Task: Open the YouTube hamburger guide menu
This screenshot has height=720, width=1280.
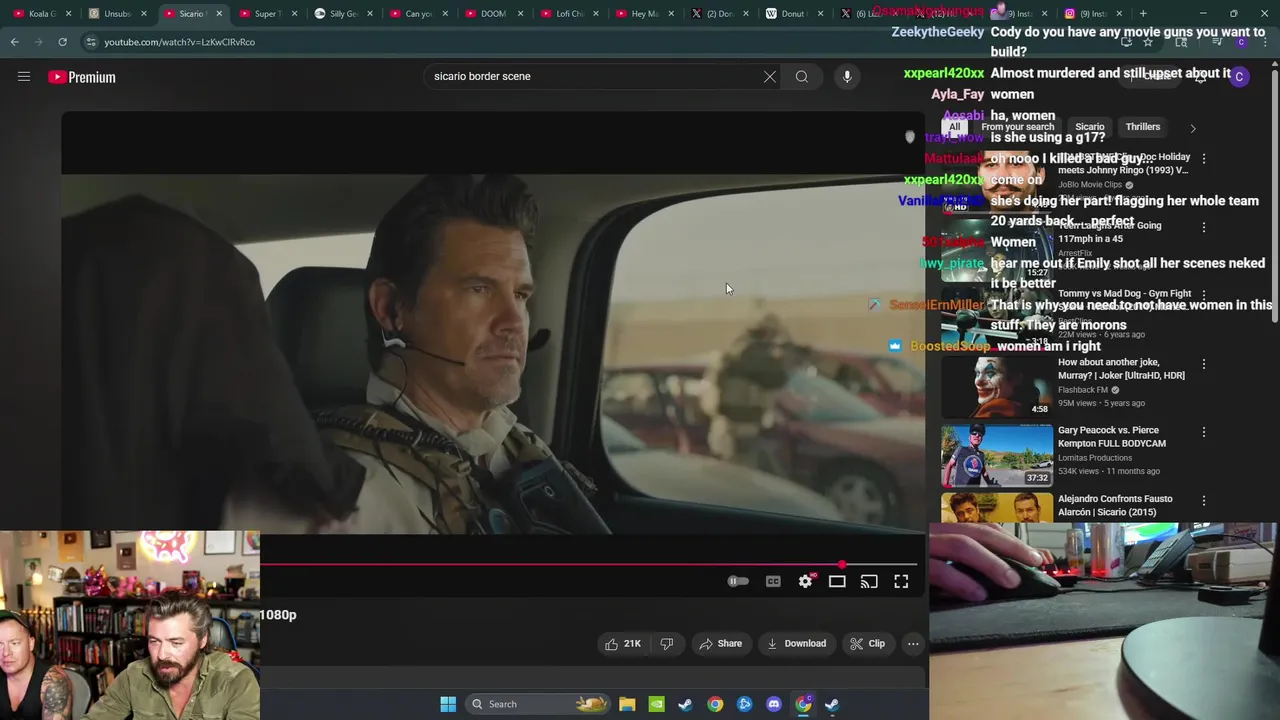Action: coord(24,76)
